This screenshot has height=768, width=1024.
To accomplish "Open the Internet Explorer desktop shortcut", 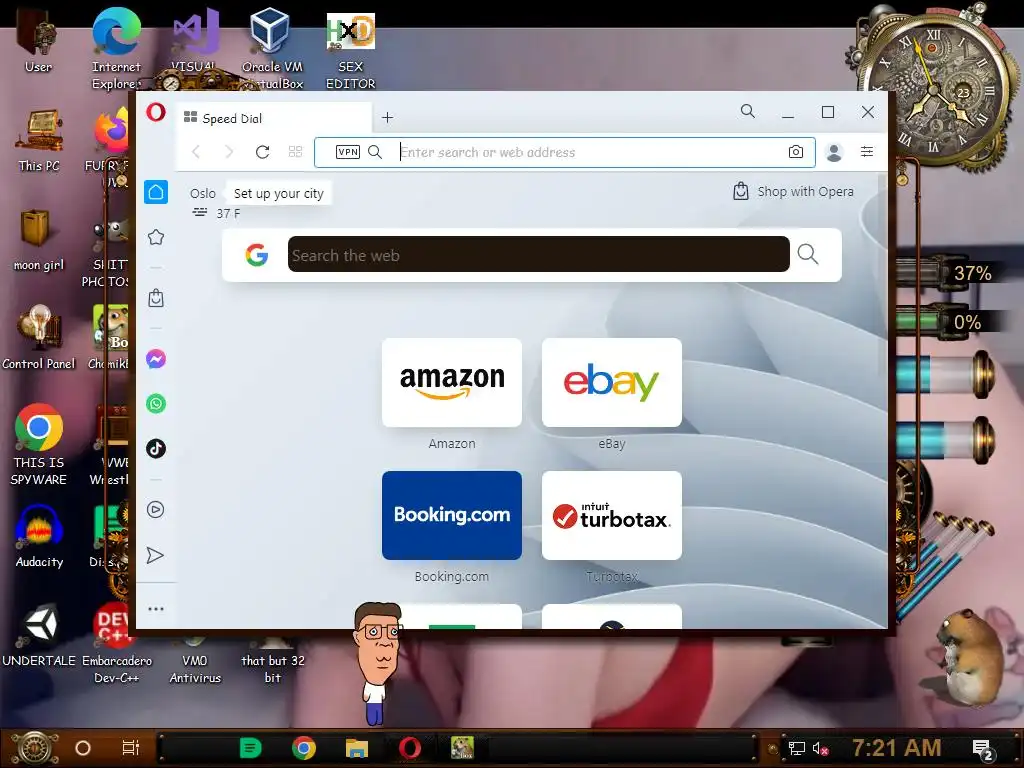I will coord(116,49).
